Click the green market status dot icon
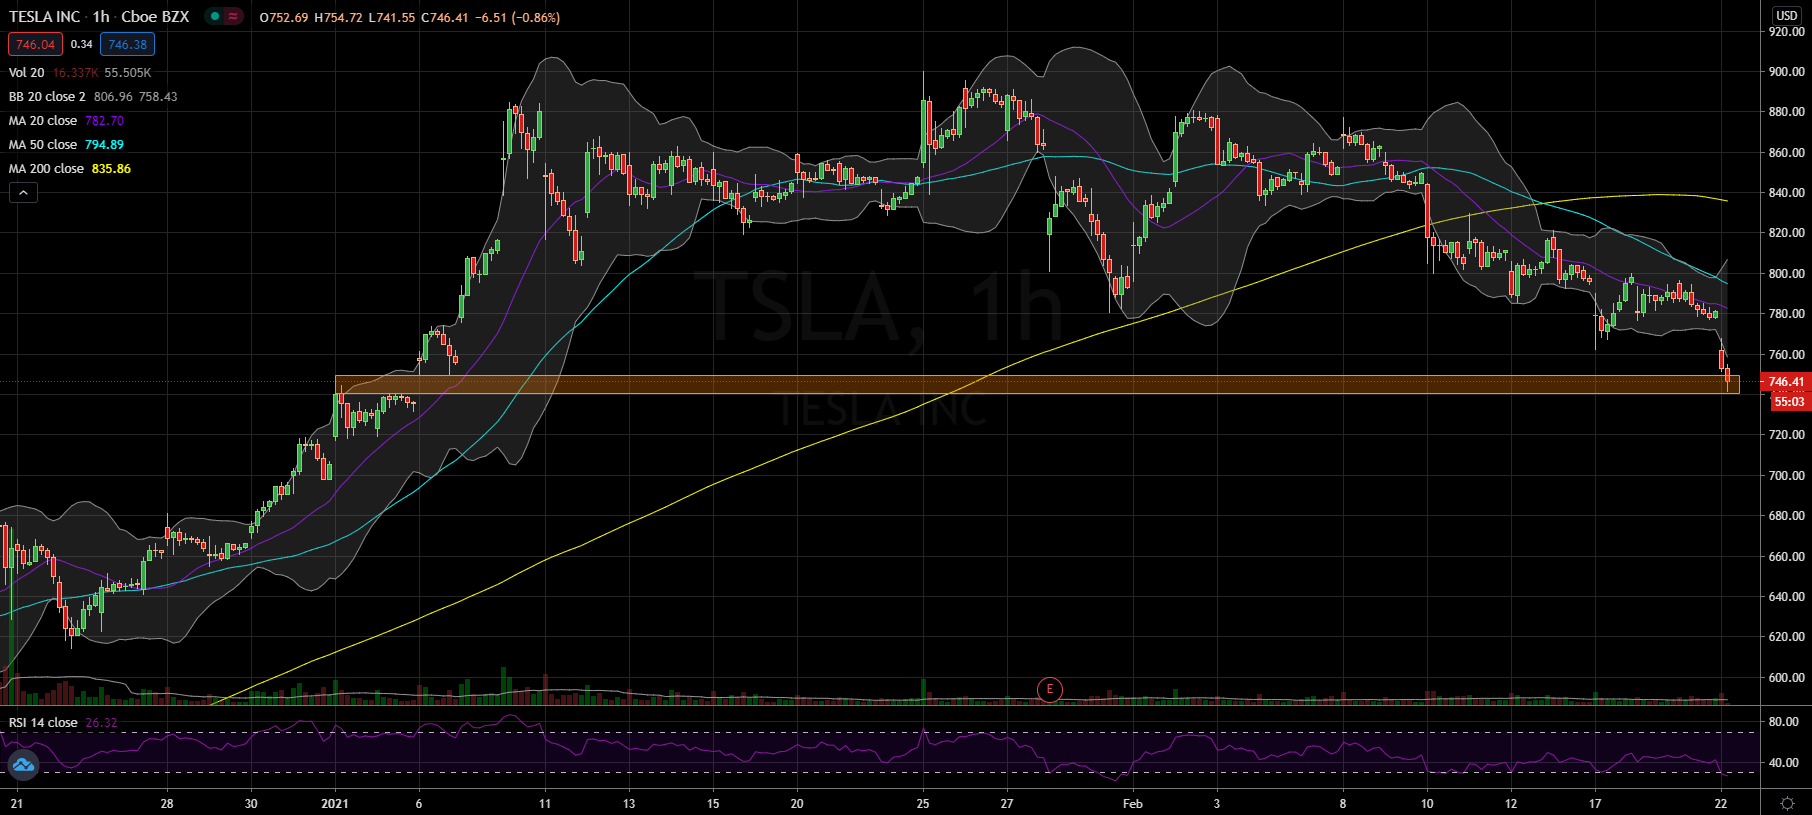 [215, 17]
